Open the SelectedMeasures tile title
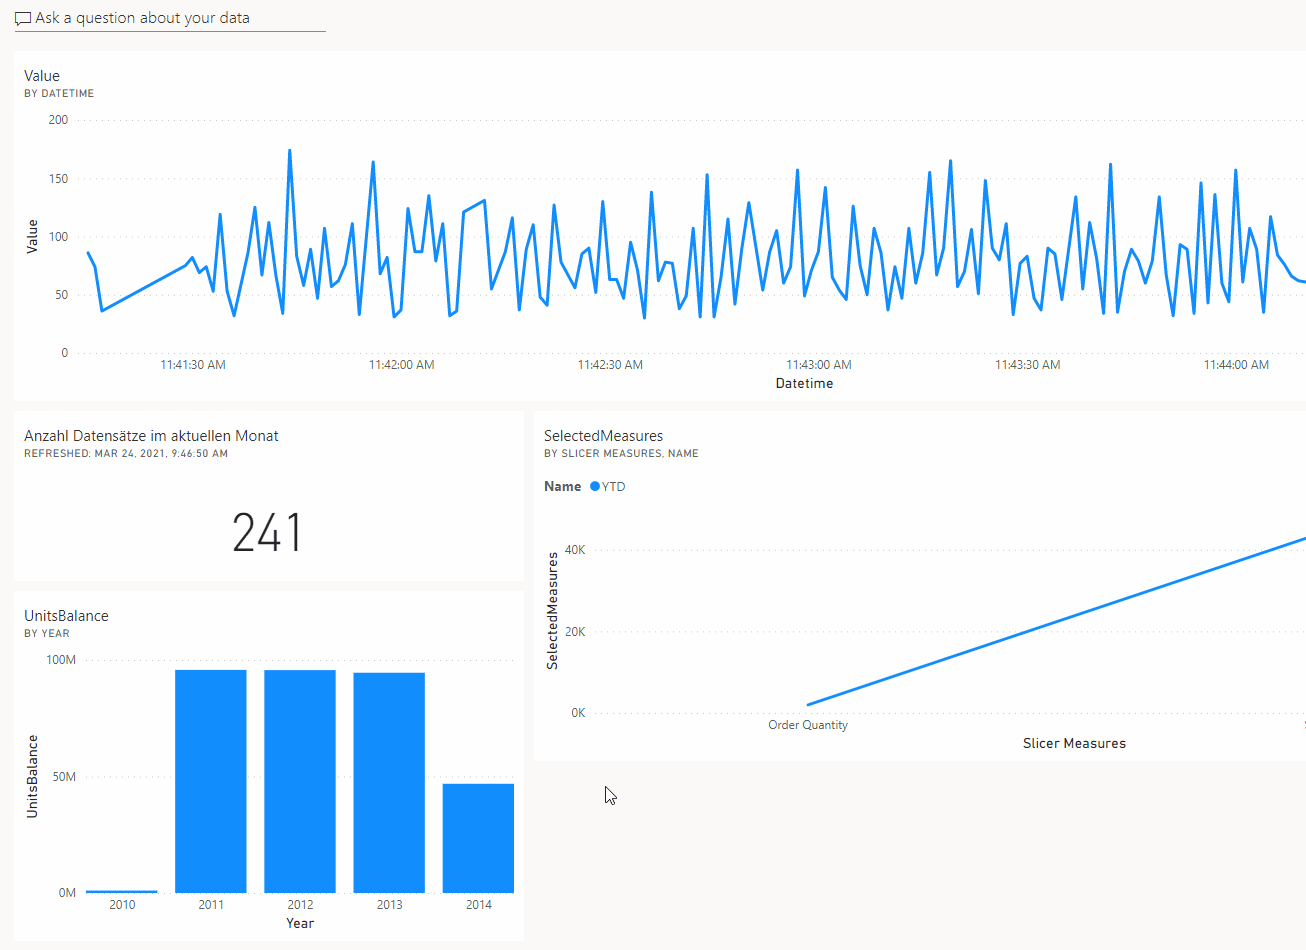The width and height of the screenshot is (1306, 950). (603, 436)
